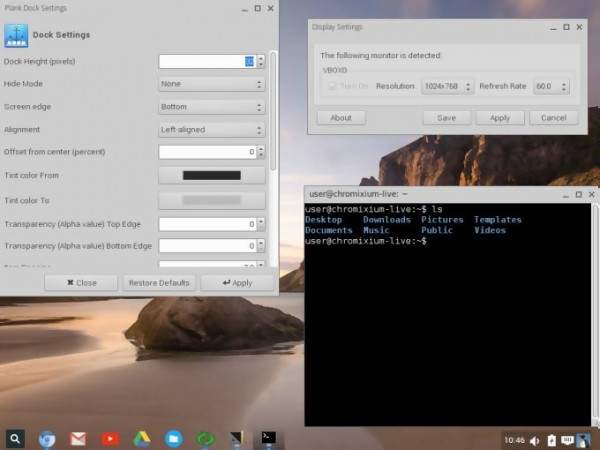Click the 10:46 clock in the tray
This screenshot has width=600, height=450.
(x=514, y=440)
